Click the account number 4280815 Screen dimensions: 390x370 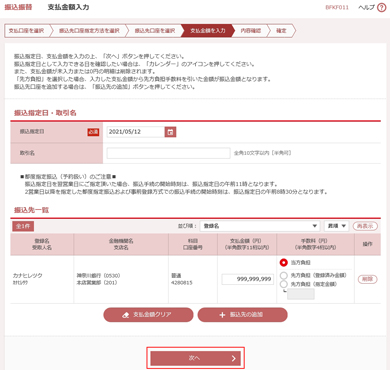(x=182, y=283)
